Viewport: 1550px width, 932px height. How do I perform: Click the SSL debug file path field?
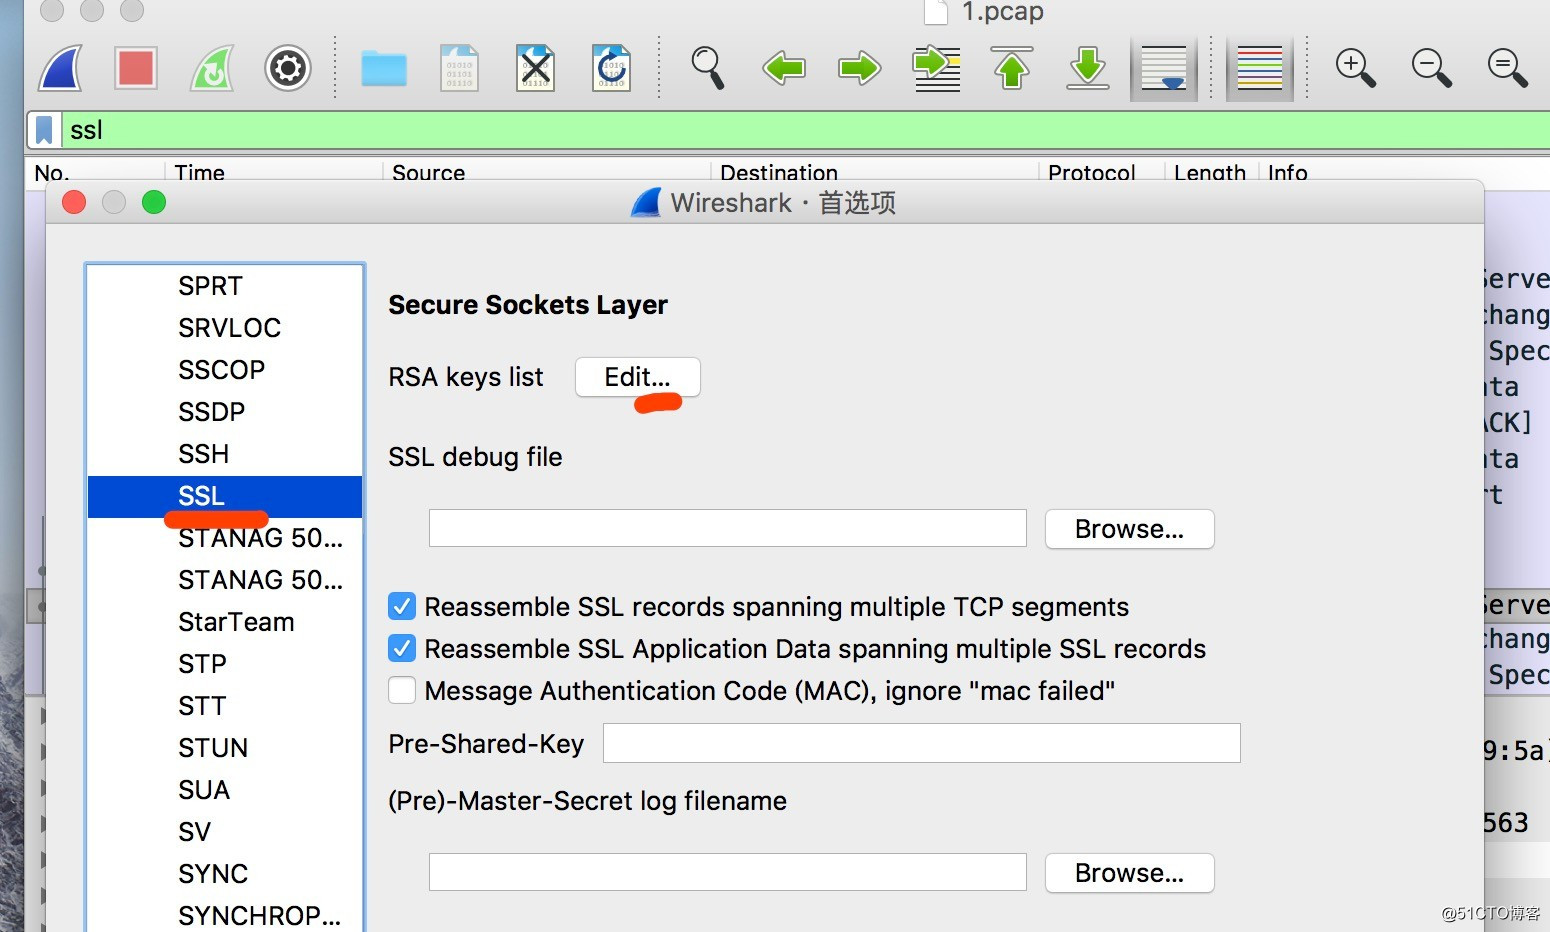pyautogui.click(x=728, y=528)
